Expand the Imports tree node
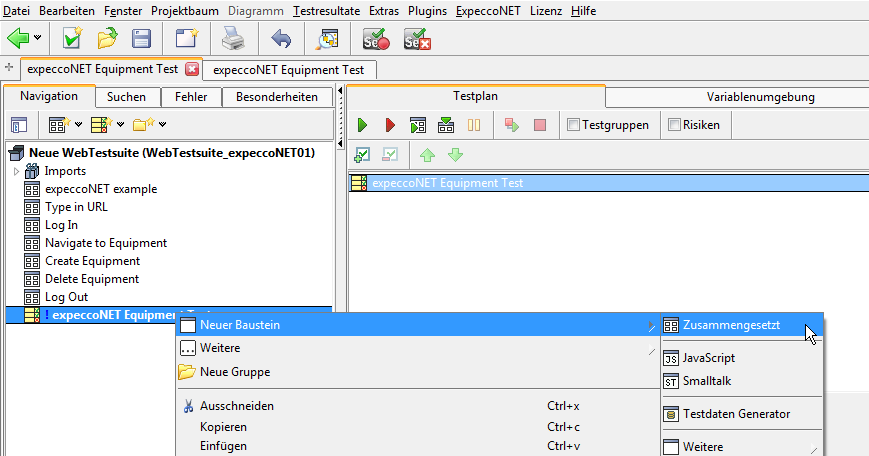 [x=16, y=171]
